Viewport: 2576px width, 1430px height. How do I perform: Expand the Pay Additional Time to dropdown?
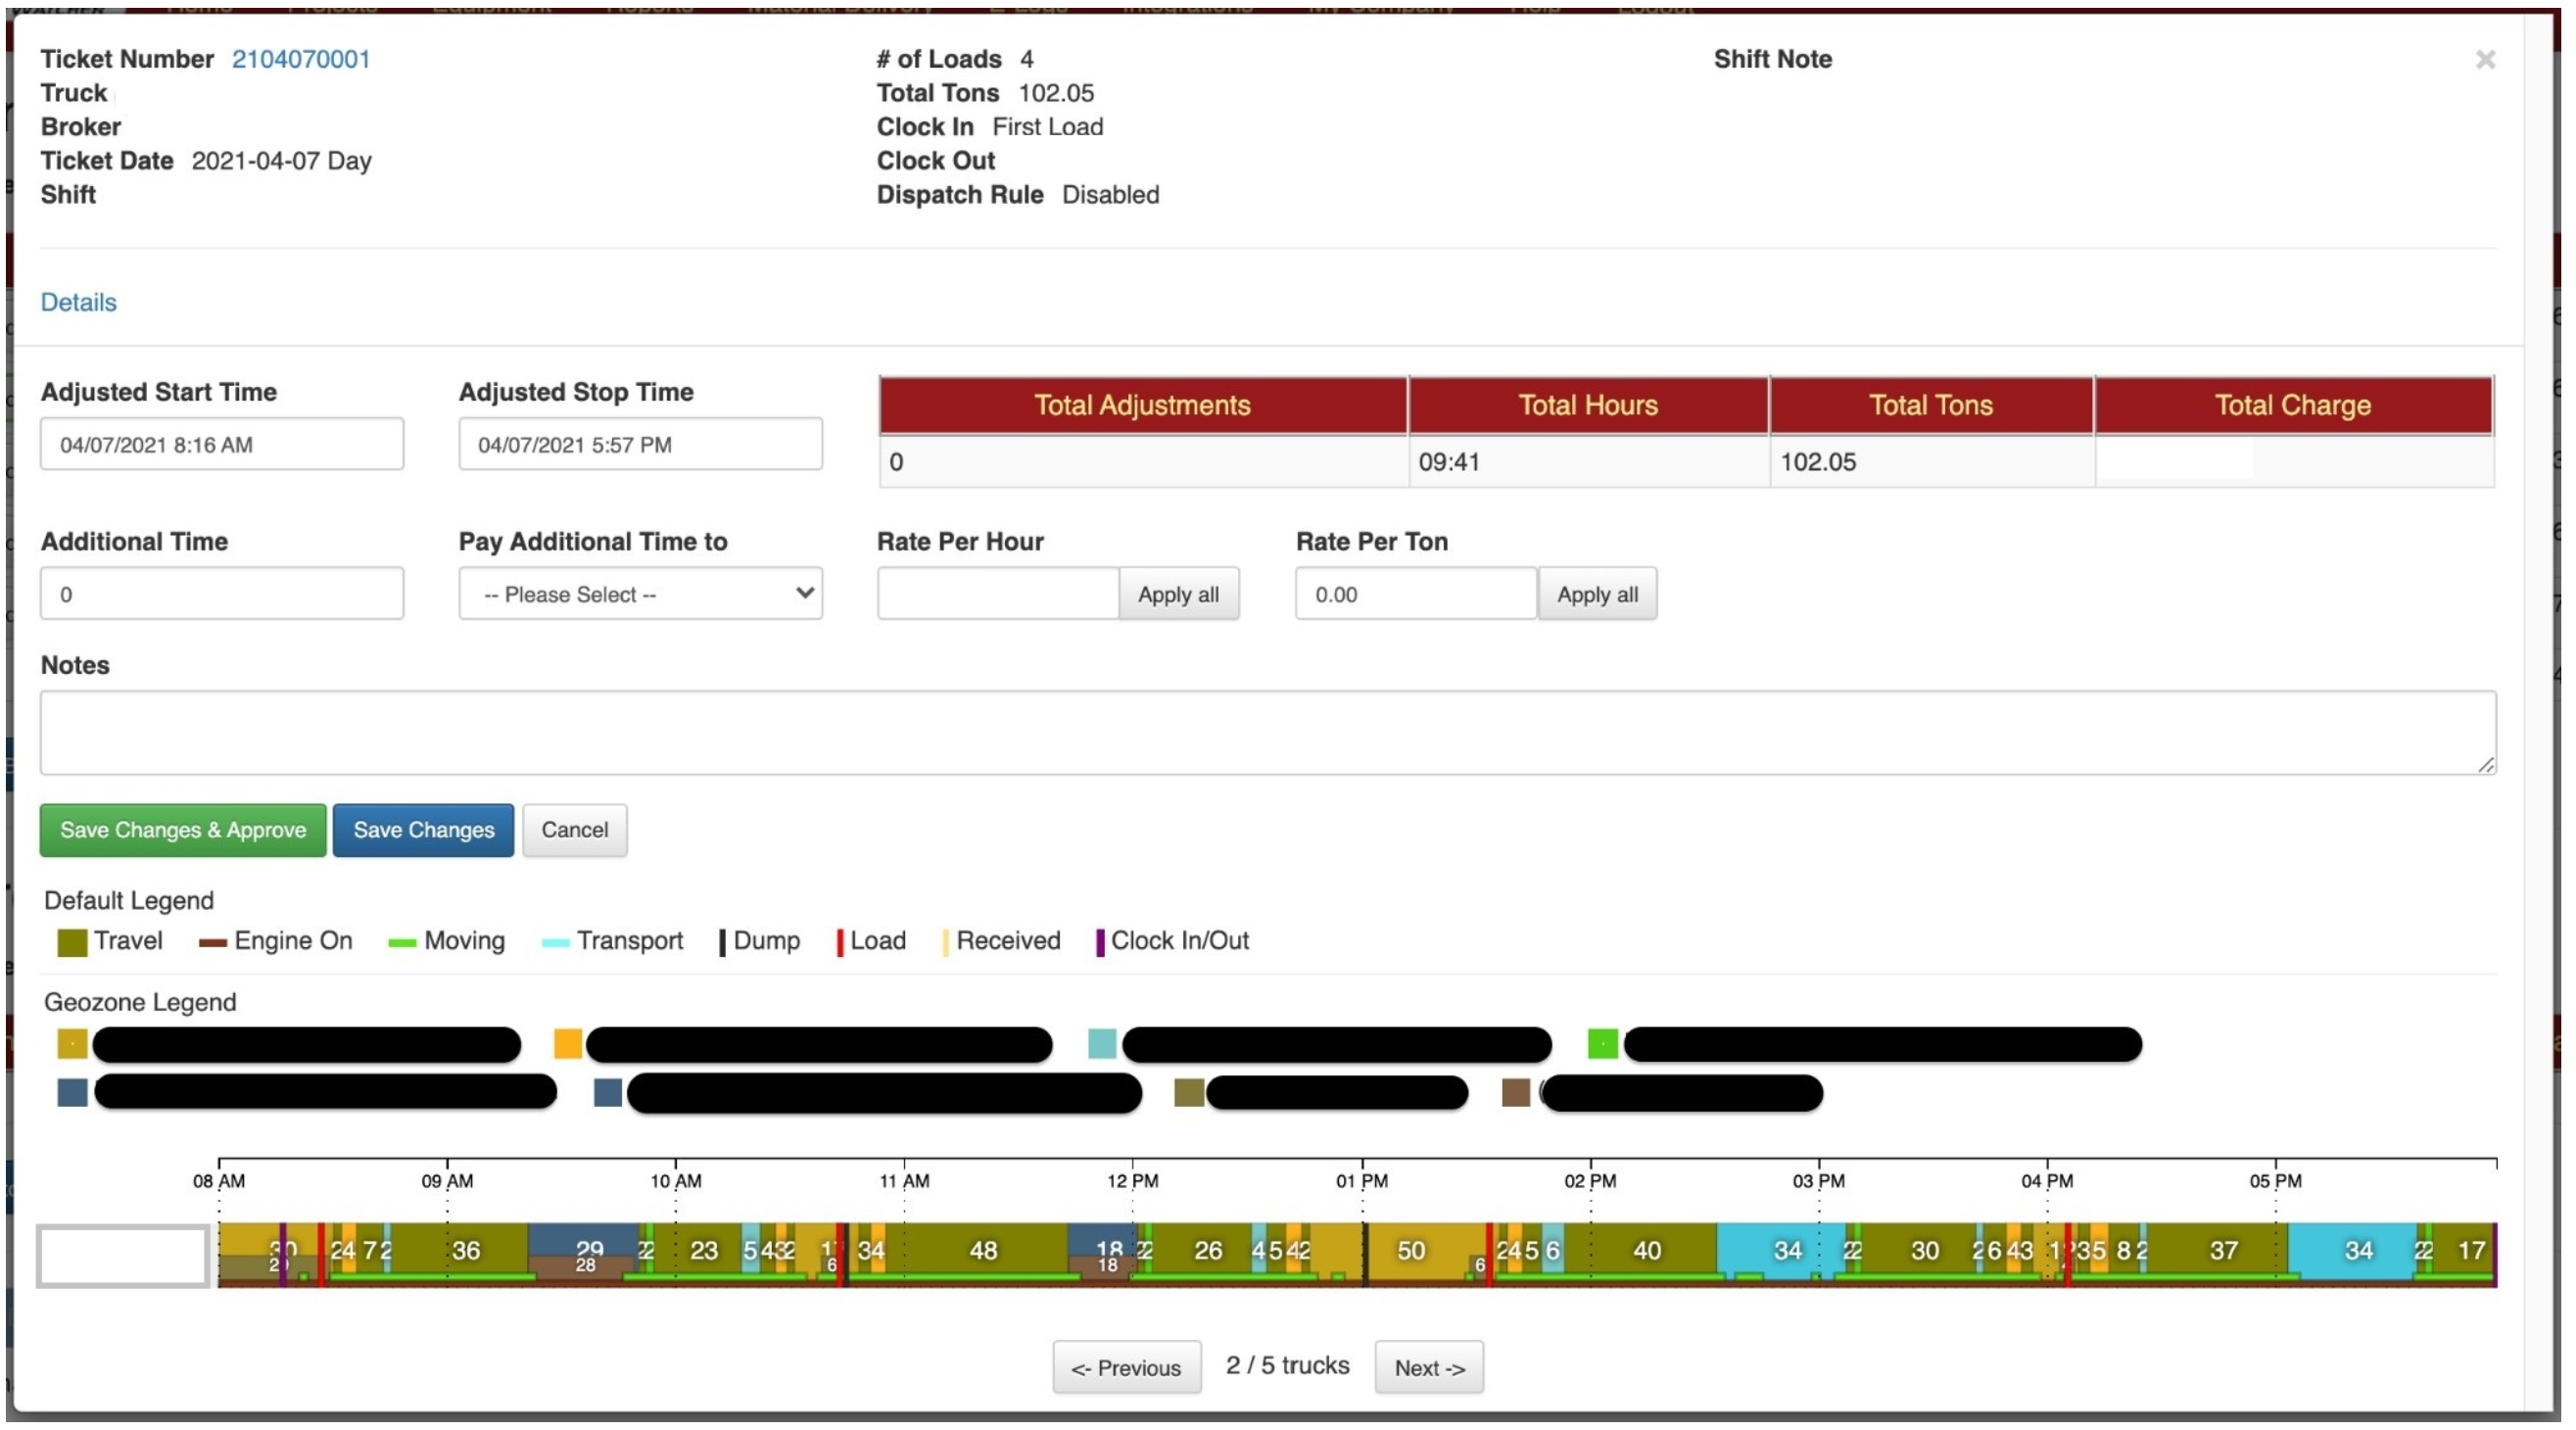coord(640,594)
